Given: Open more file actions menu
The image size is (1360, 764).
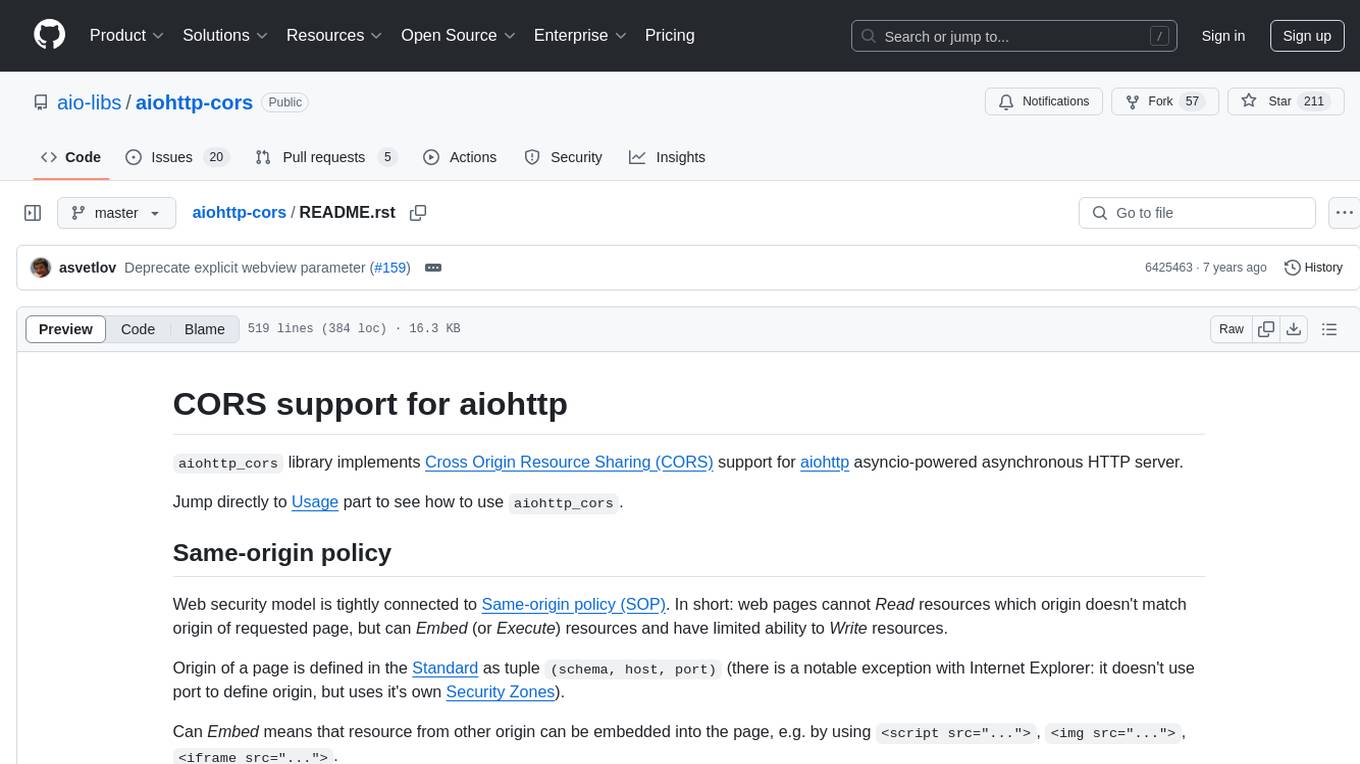Looking at the screenshot, I should point(1344,213).
